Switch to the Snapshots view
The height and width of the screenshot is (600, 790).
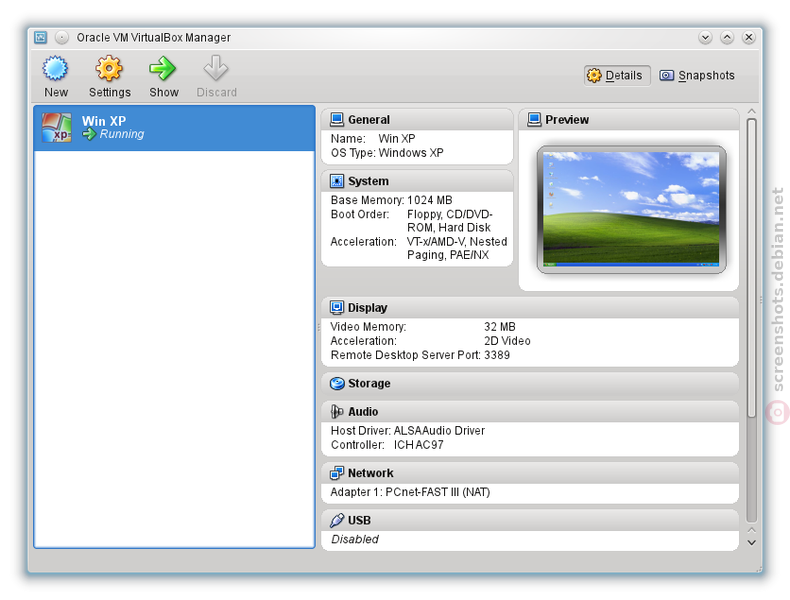click(x=697, y=76)
